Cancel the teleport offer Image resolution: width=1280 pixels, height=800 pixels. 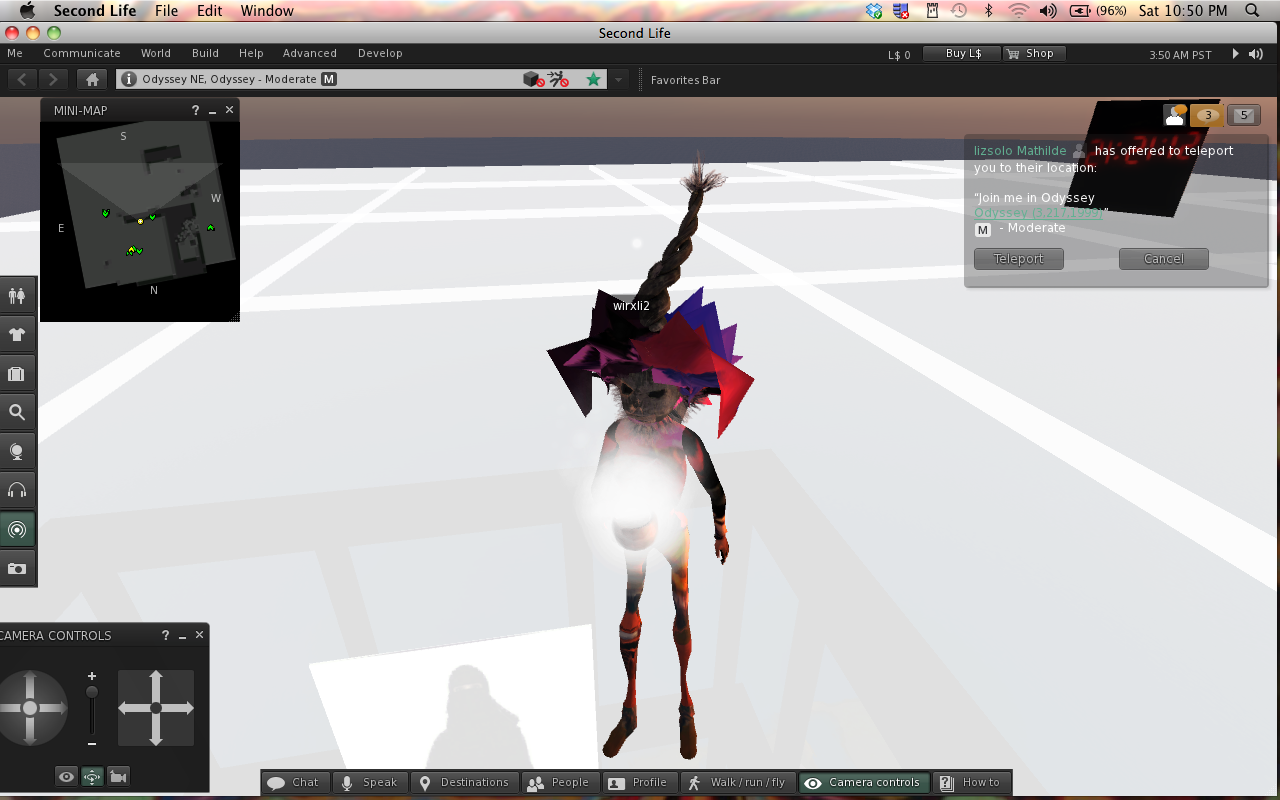(1164, 259)
